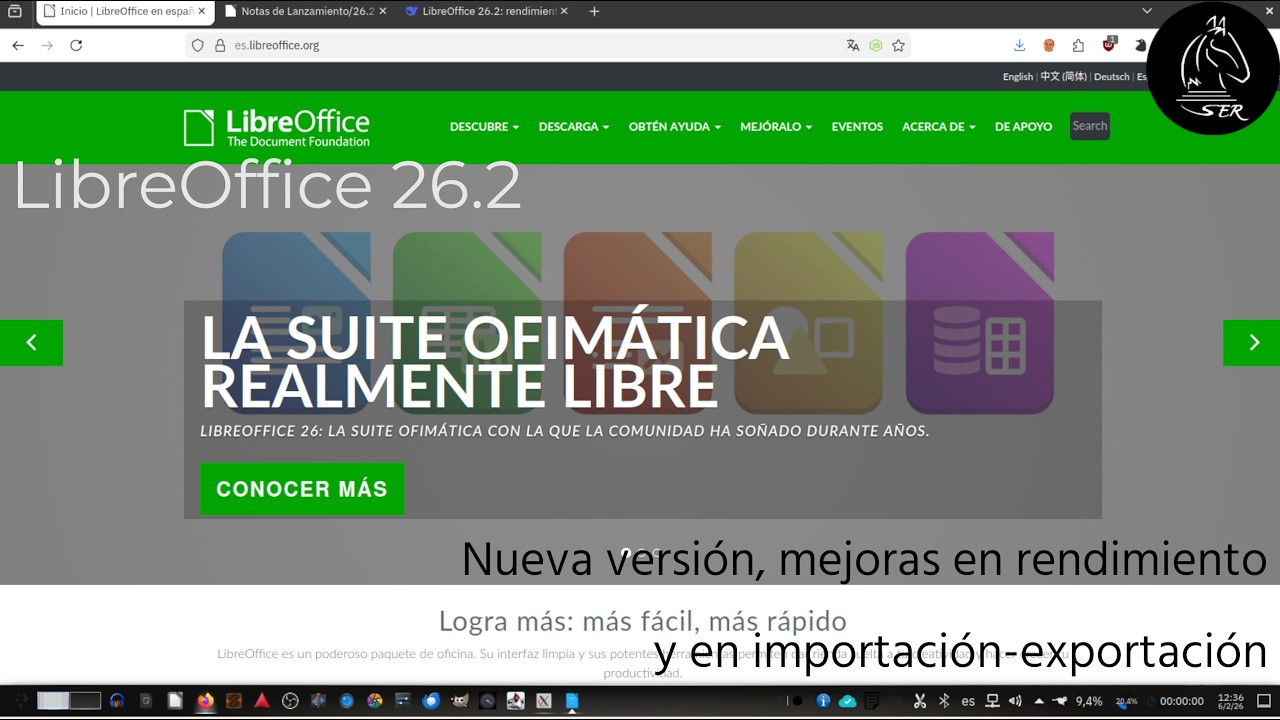The height and width of the screenshot is (720, 1280).
Task: Open the tab overview icon left of the tabs
Action: tap(15, 11)
